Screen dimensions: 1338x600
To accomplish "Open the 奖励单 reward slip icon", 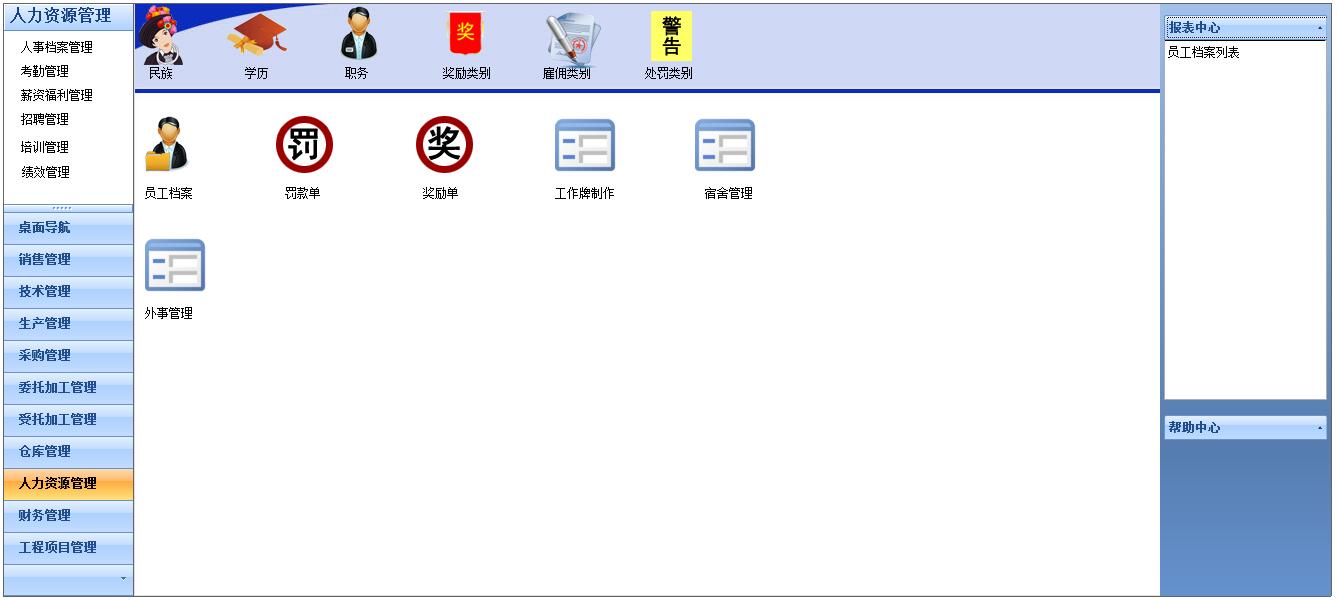I will point(443,145).
